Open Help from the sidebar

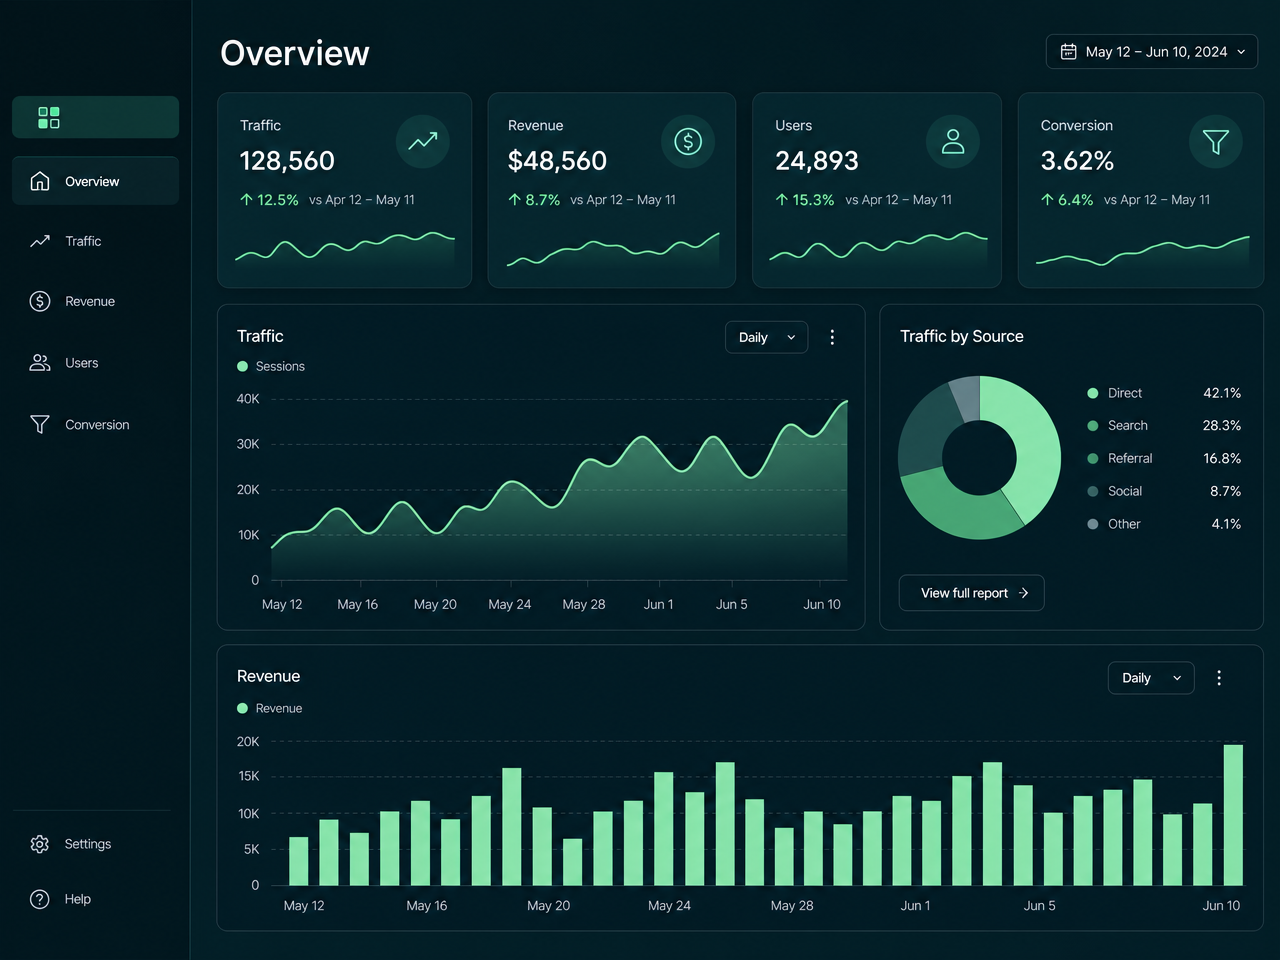coord(96,899)
